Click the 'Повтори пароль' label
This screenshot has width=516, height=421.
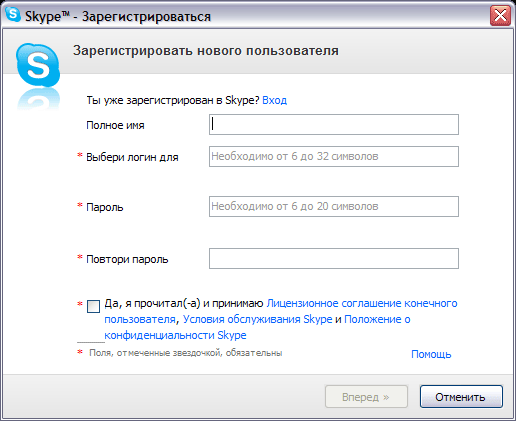click(127, 259)
